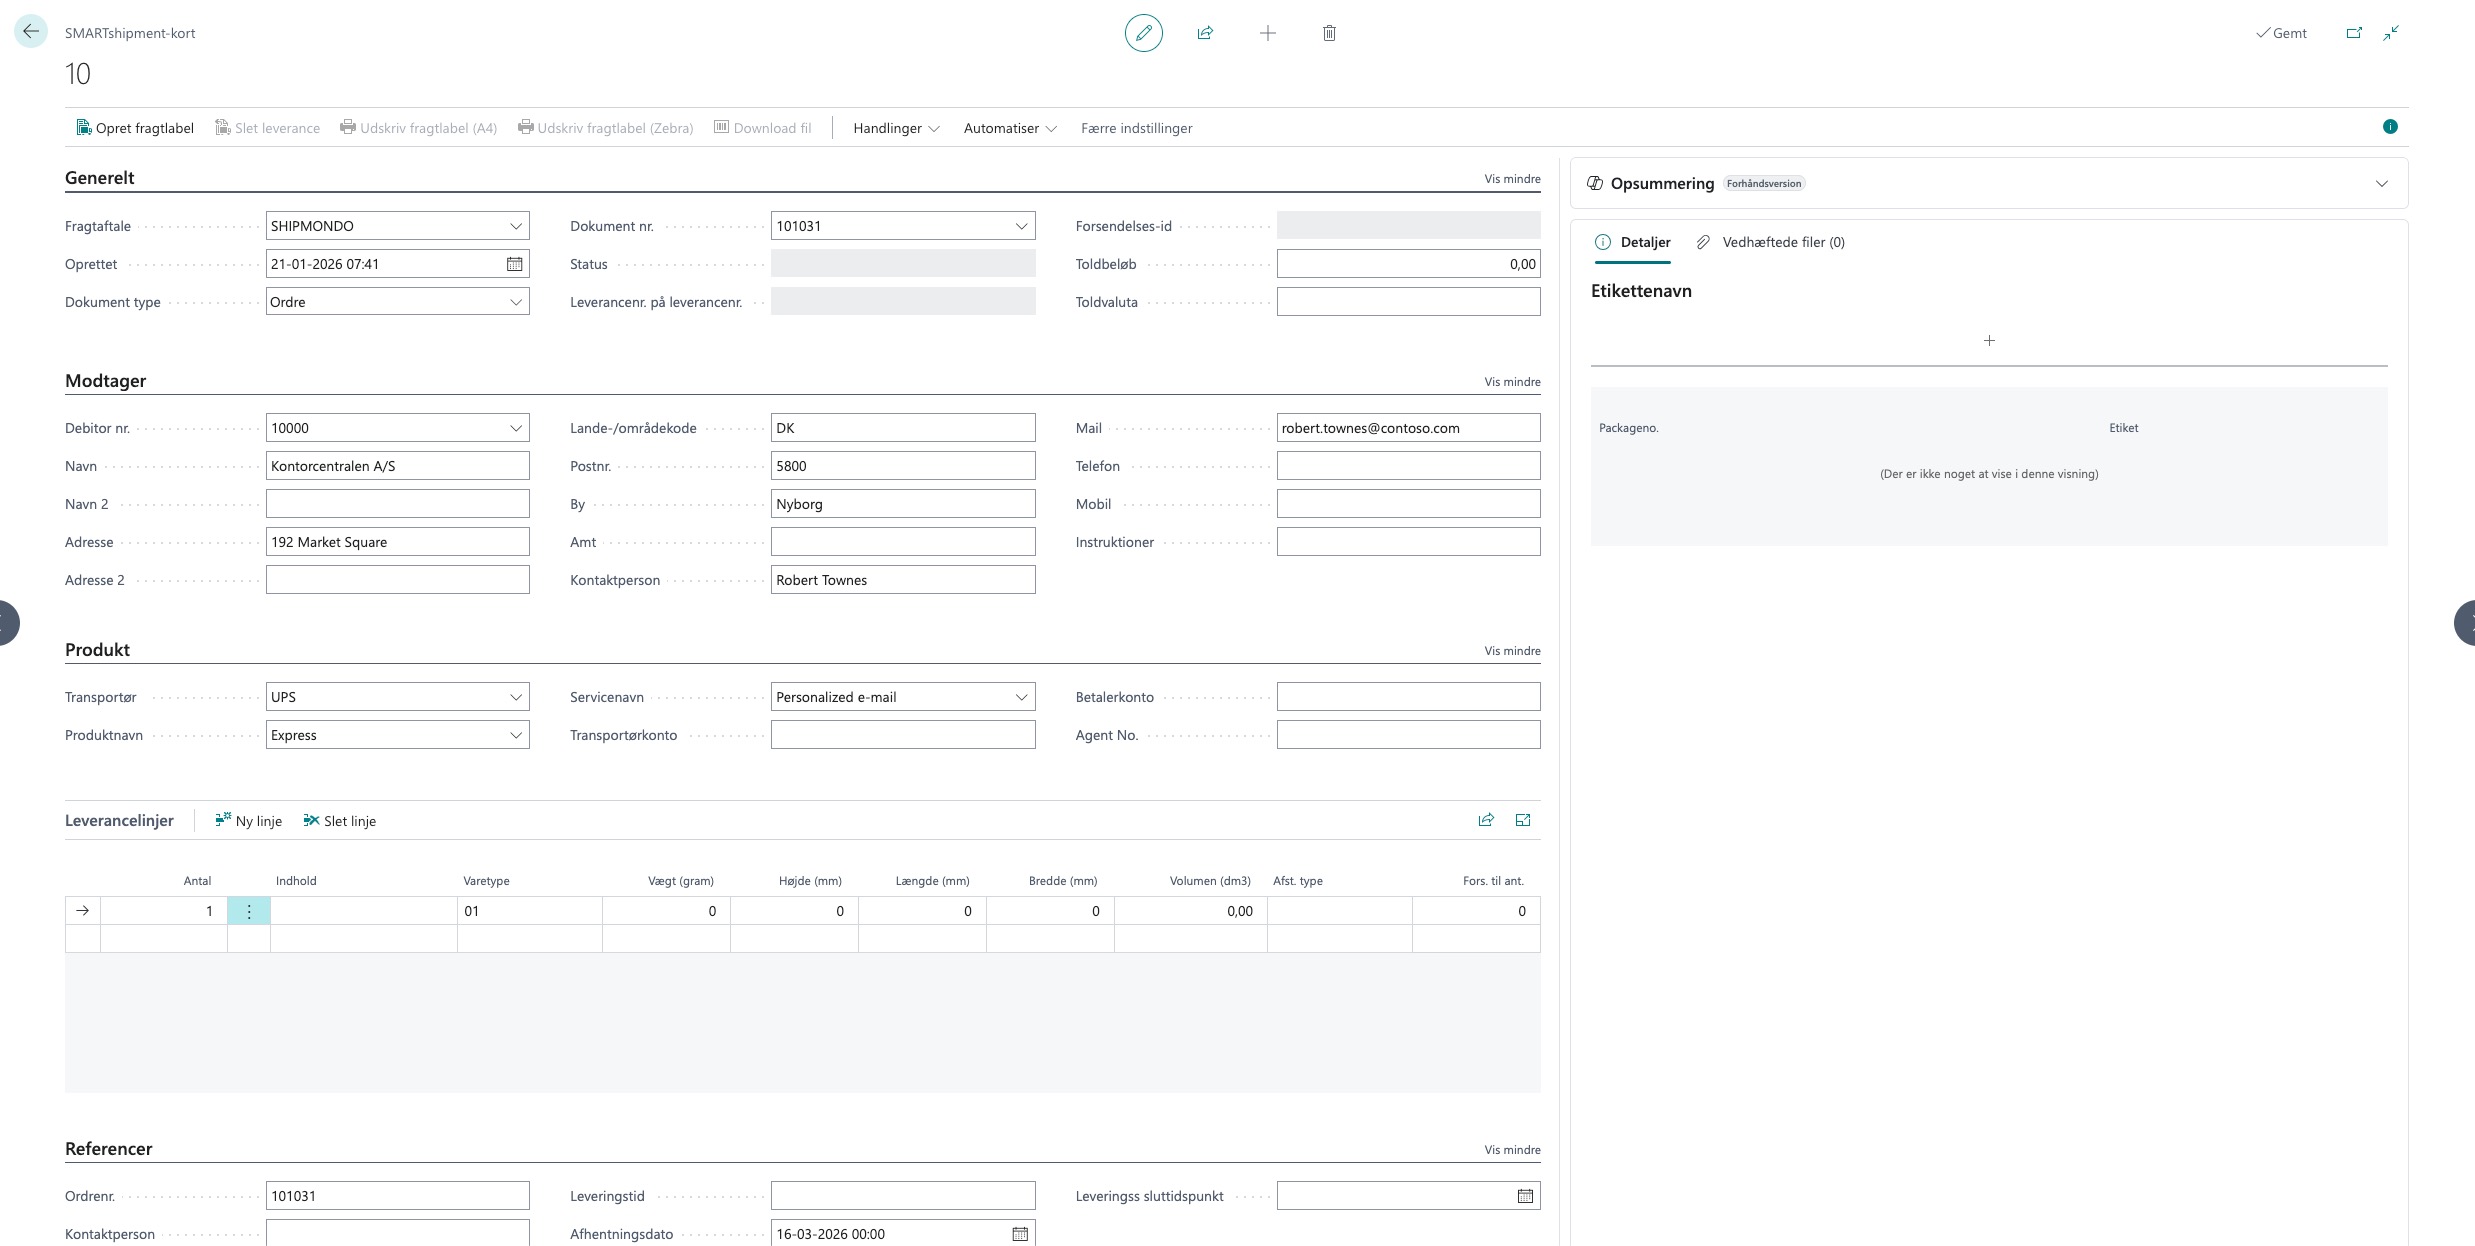Screen dimensions: 2475x1246
Task: Click Opret fragtlabel button
Action: point(135,128)
